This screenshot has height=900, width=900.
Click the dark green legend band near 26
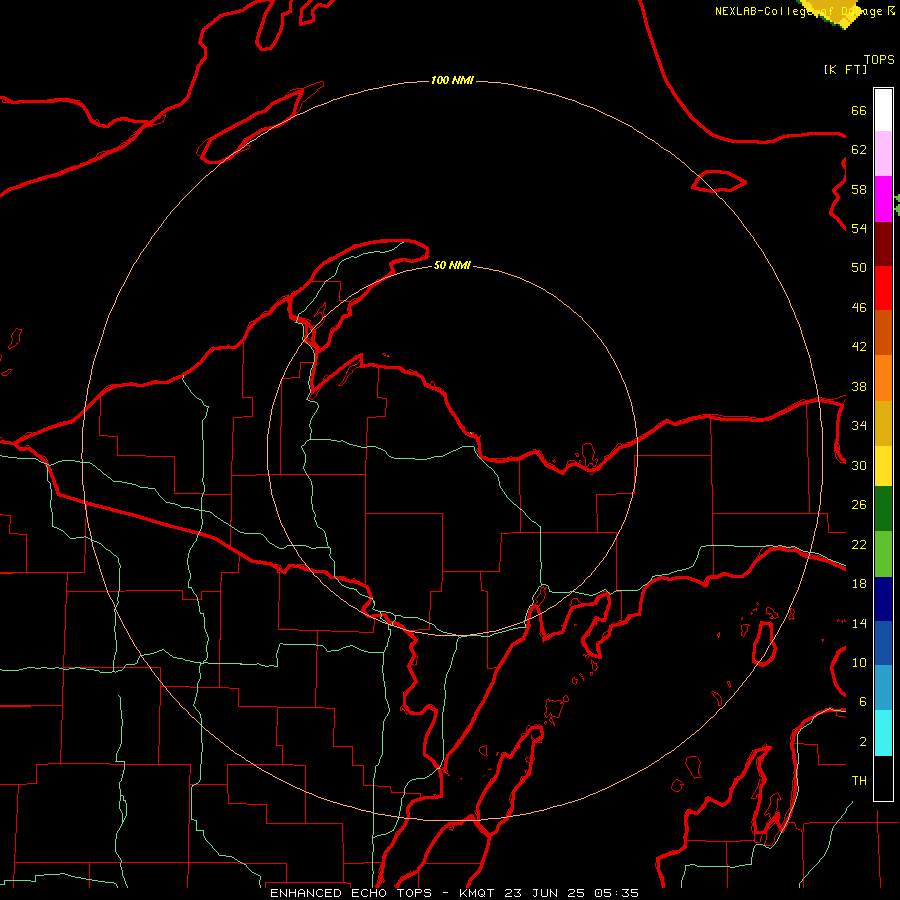883,509
